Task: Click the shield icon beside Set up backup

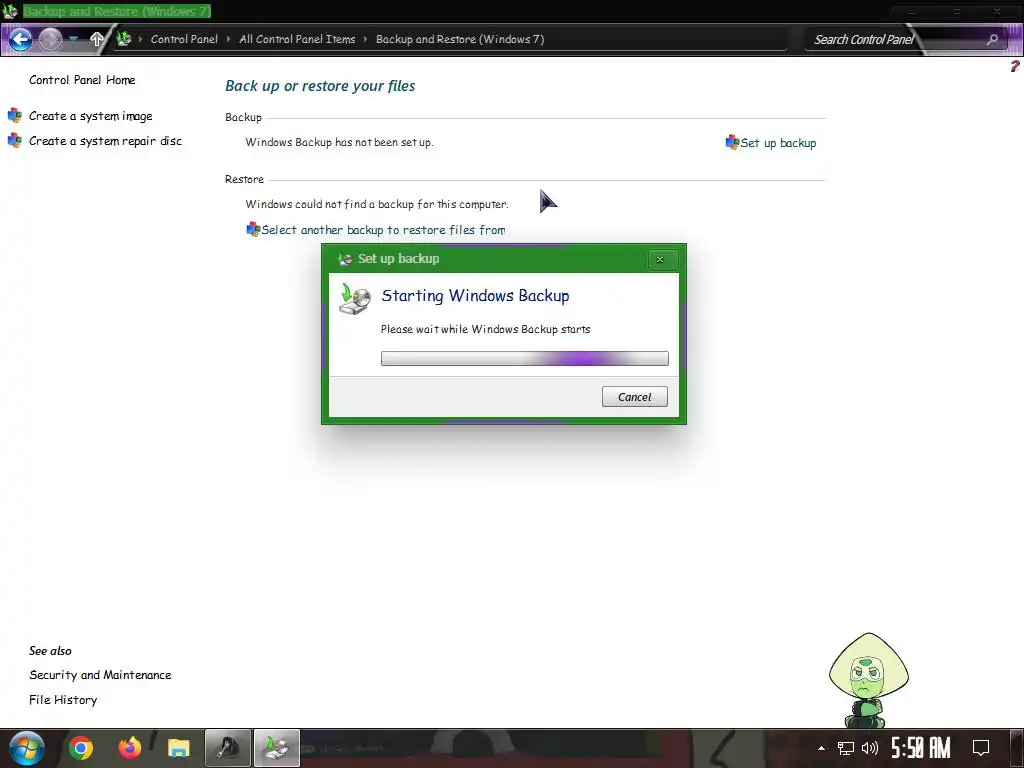Action: coord(732,142)
